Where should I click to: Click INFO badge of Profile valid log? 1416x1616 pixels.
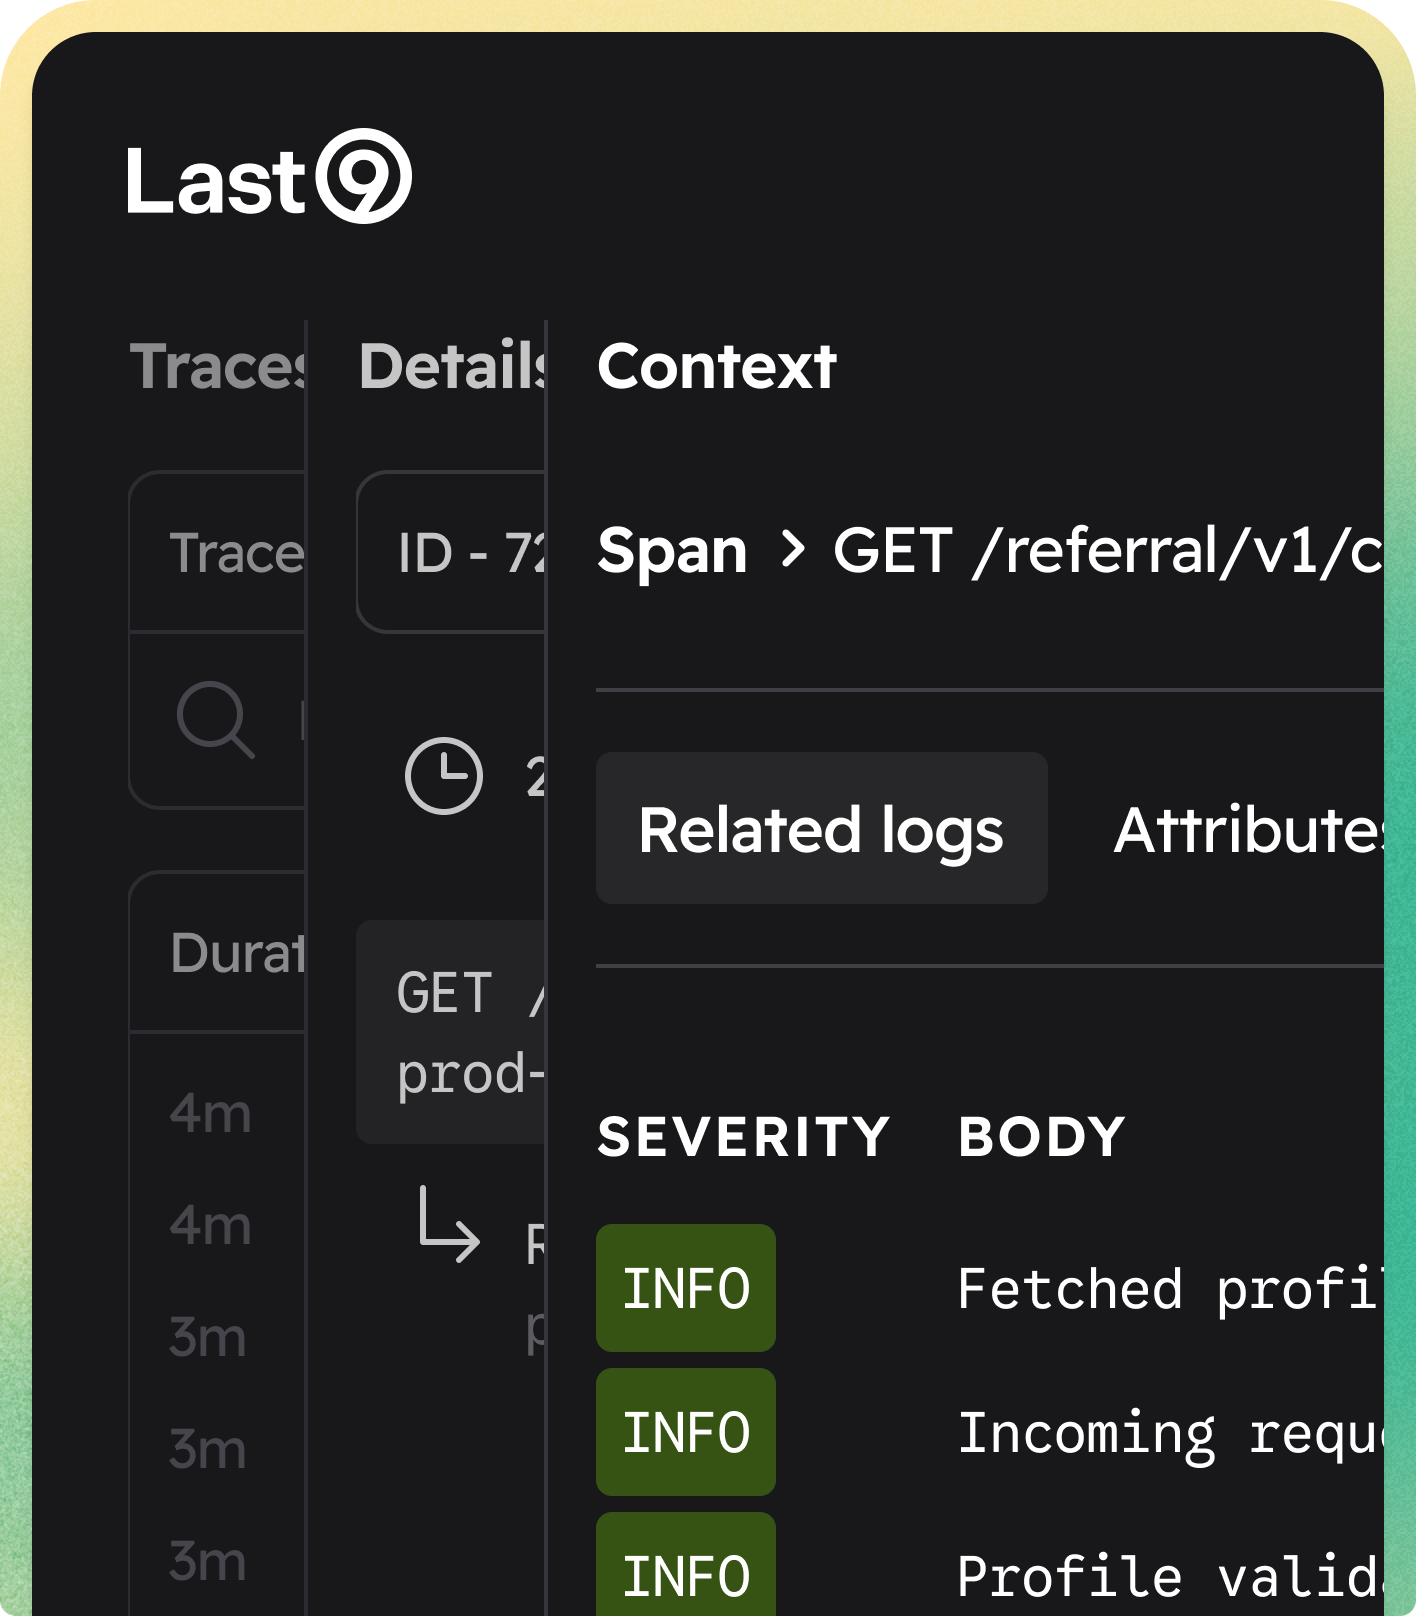[x=686, y=1570]
